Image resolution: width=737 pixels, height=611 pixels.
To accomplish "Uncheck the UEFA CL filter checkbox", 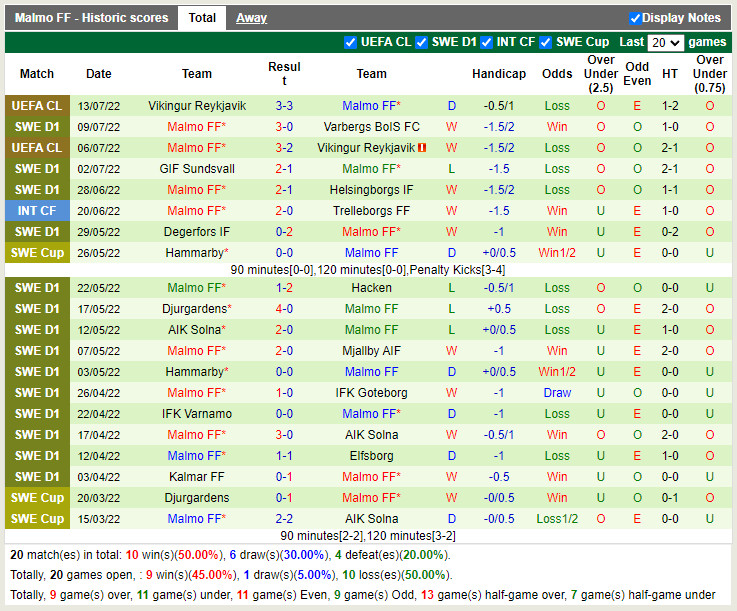I will click(x=350, y=42).
